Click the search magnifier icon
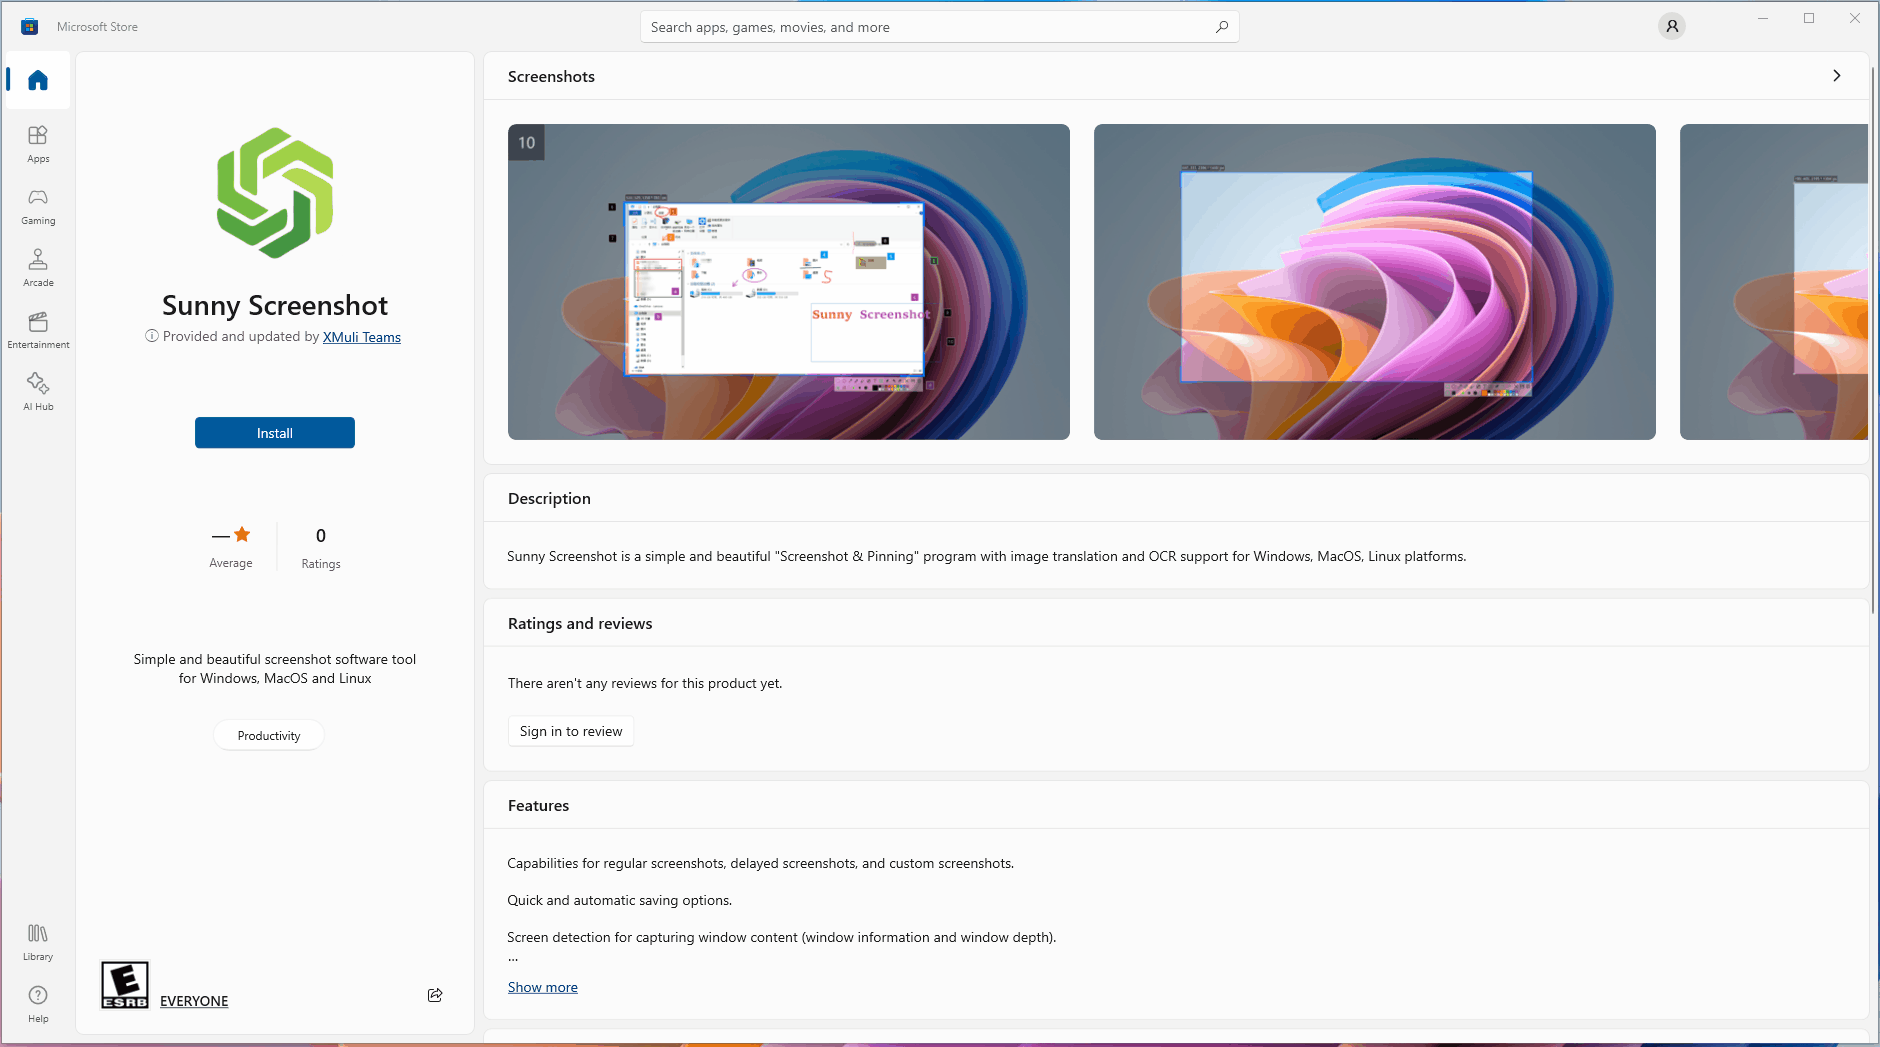Image resolution: width=1880 pixels, height=1047 pixels. (x=1222, y=27)
